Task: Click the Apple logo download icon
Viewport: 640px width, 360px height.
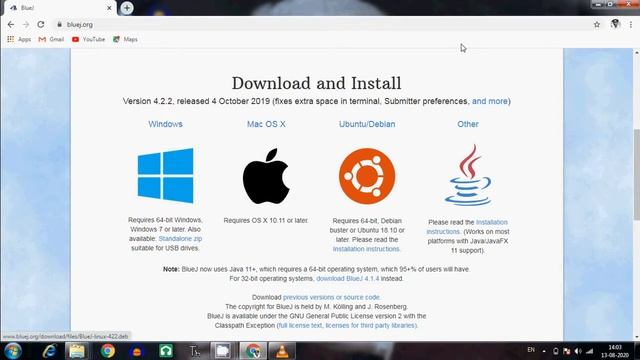Action: [266, 176]
